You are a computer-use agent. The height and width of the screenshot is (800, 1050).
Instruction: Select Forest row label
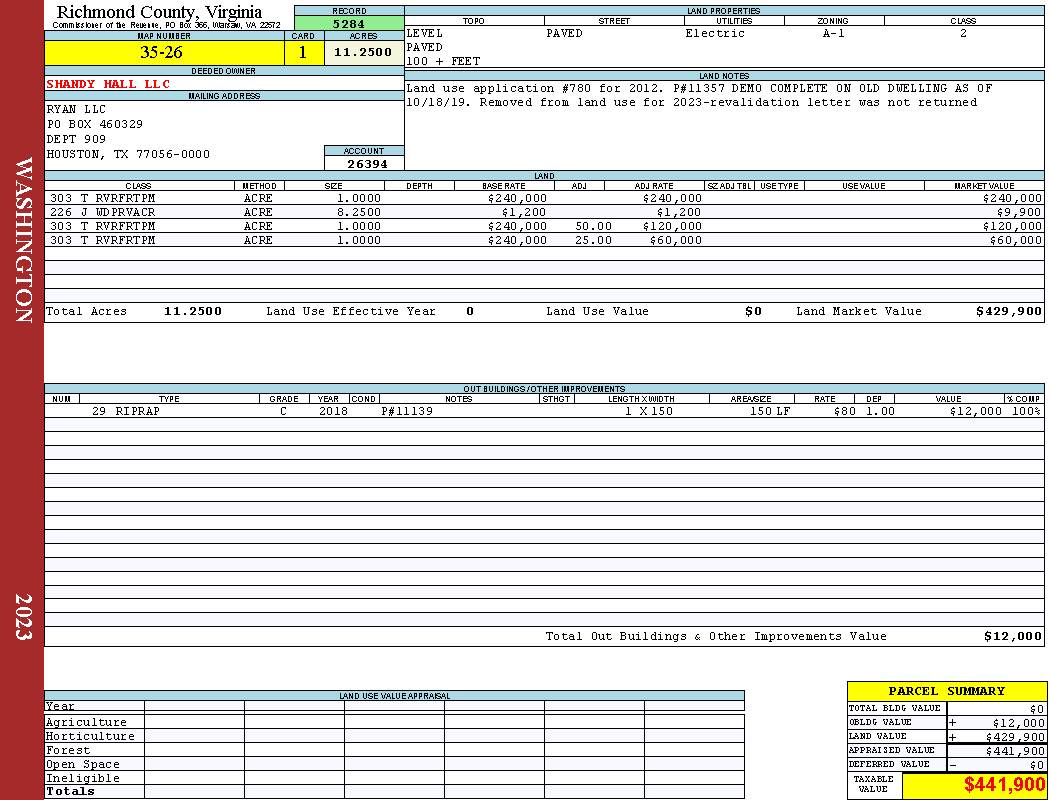coord(68,750)
